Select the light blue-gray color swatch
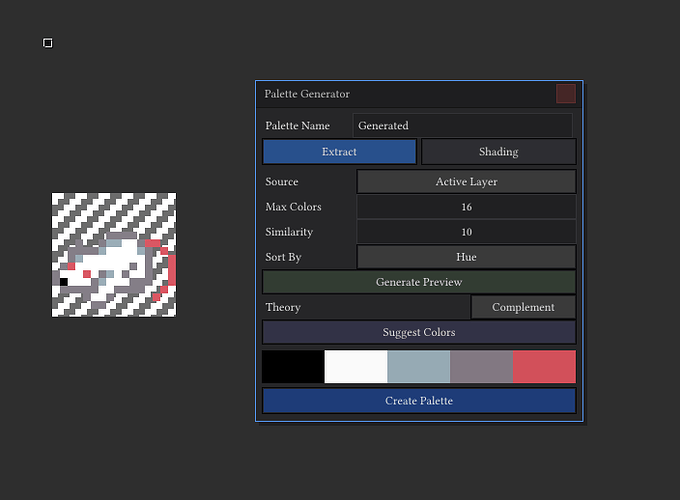The height and width of the screenshot is (500, 680). click(418, 367)
